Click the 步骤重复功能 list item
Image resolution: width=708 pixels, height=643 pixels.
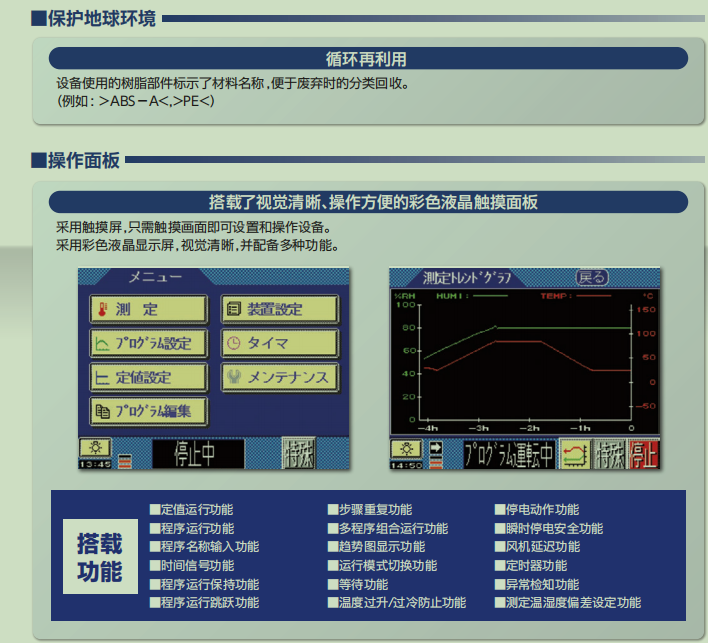pos(370,510)
